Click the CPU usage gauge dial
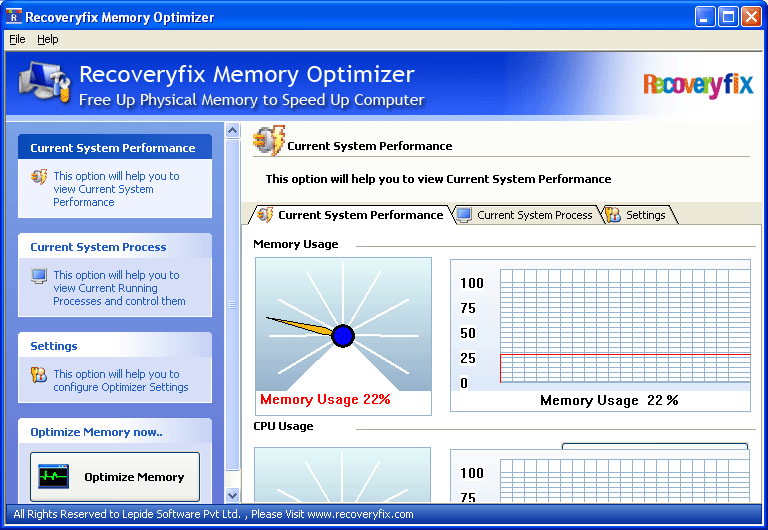768x530 pixels. point(342,475)
